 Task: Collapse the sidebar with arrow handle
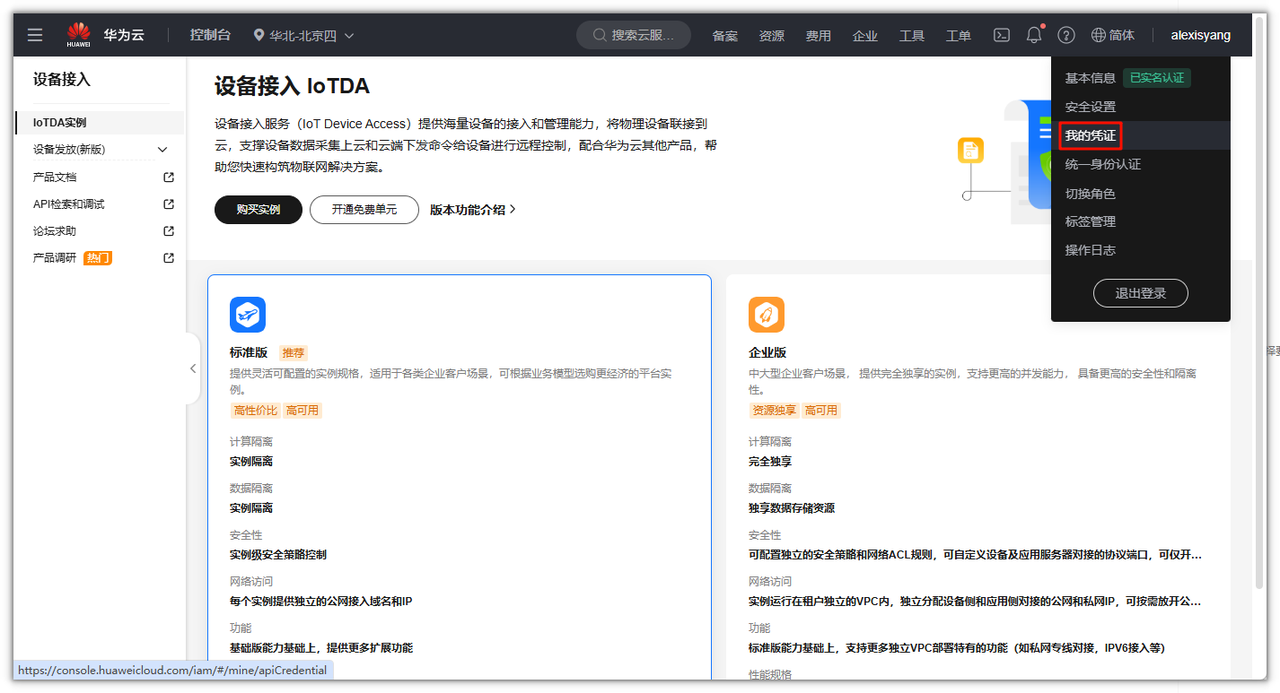pyautogui.click(x=193, y=368)
